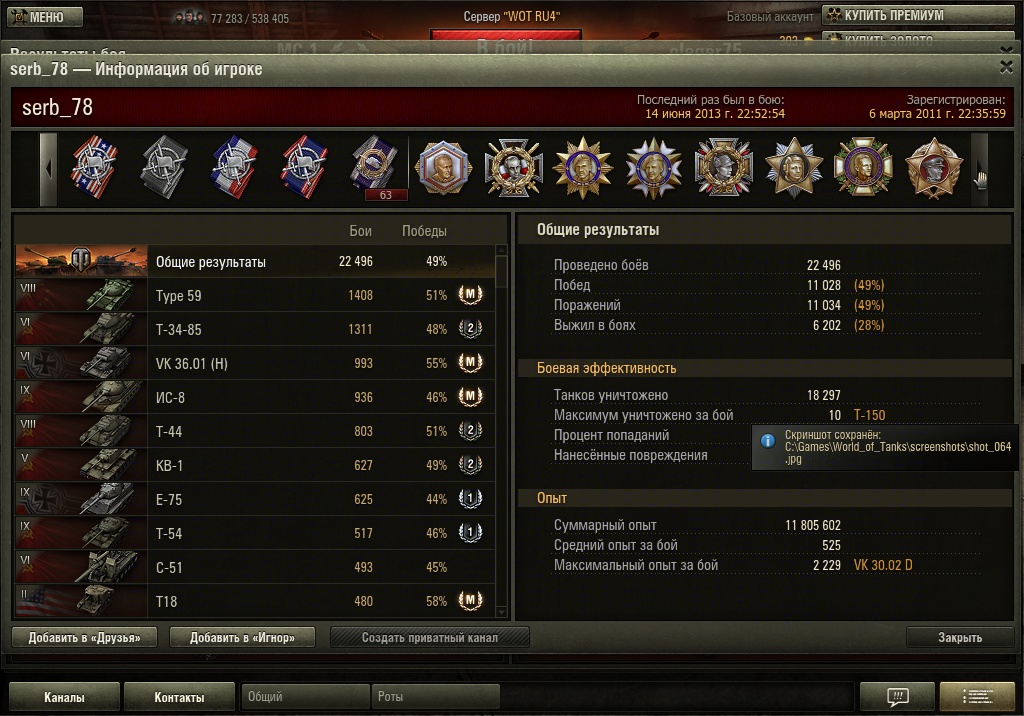Image resolution: width=1024 pixels, height=716 pixels.
Task: Click Добавить в «Игнор» button
Action: (x=242, y=638)
